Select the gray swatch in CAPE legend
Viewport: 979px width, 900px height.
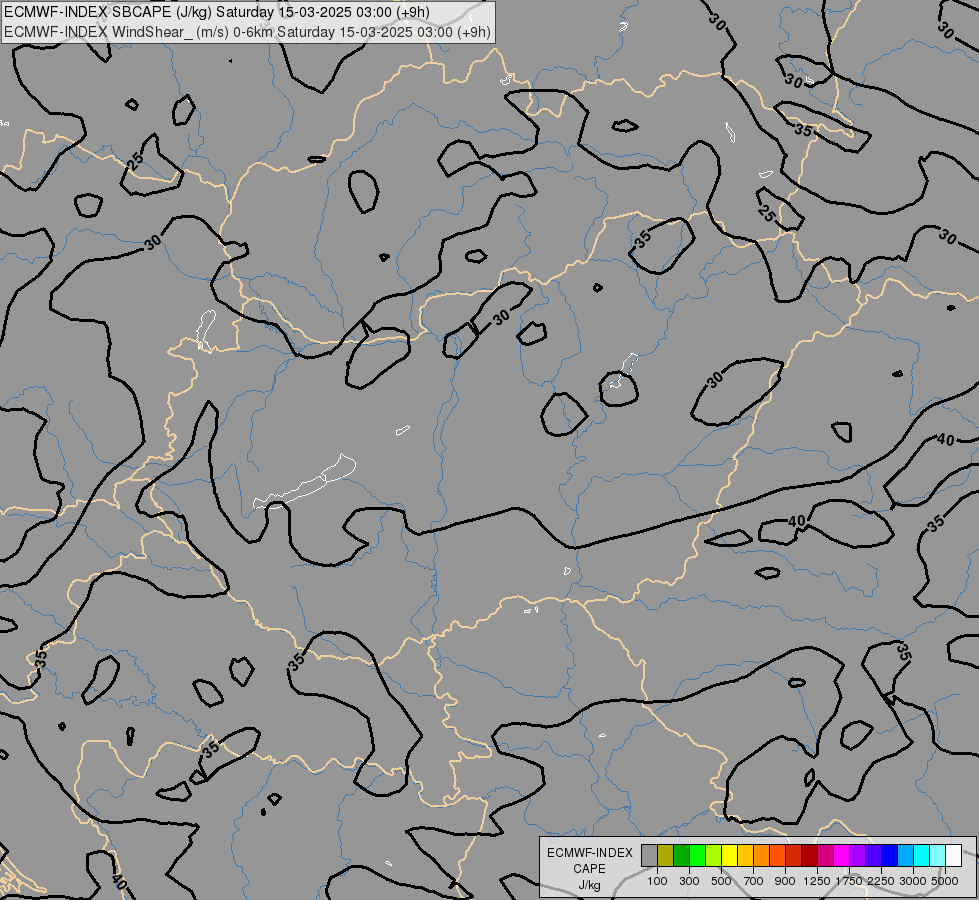649,855
